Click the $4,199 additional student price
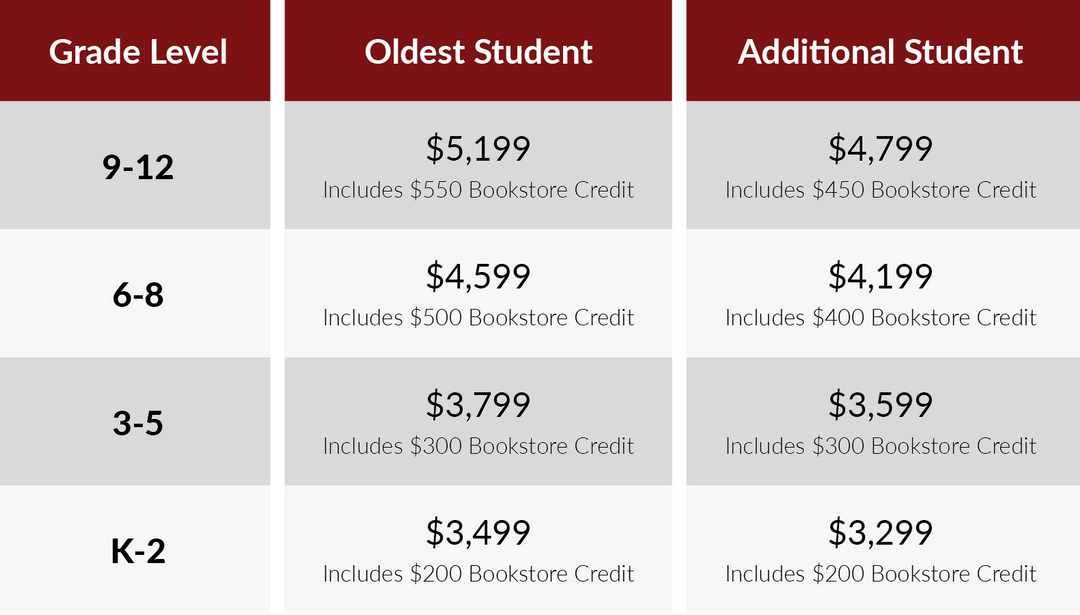 point(880,276)
